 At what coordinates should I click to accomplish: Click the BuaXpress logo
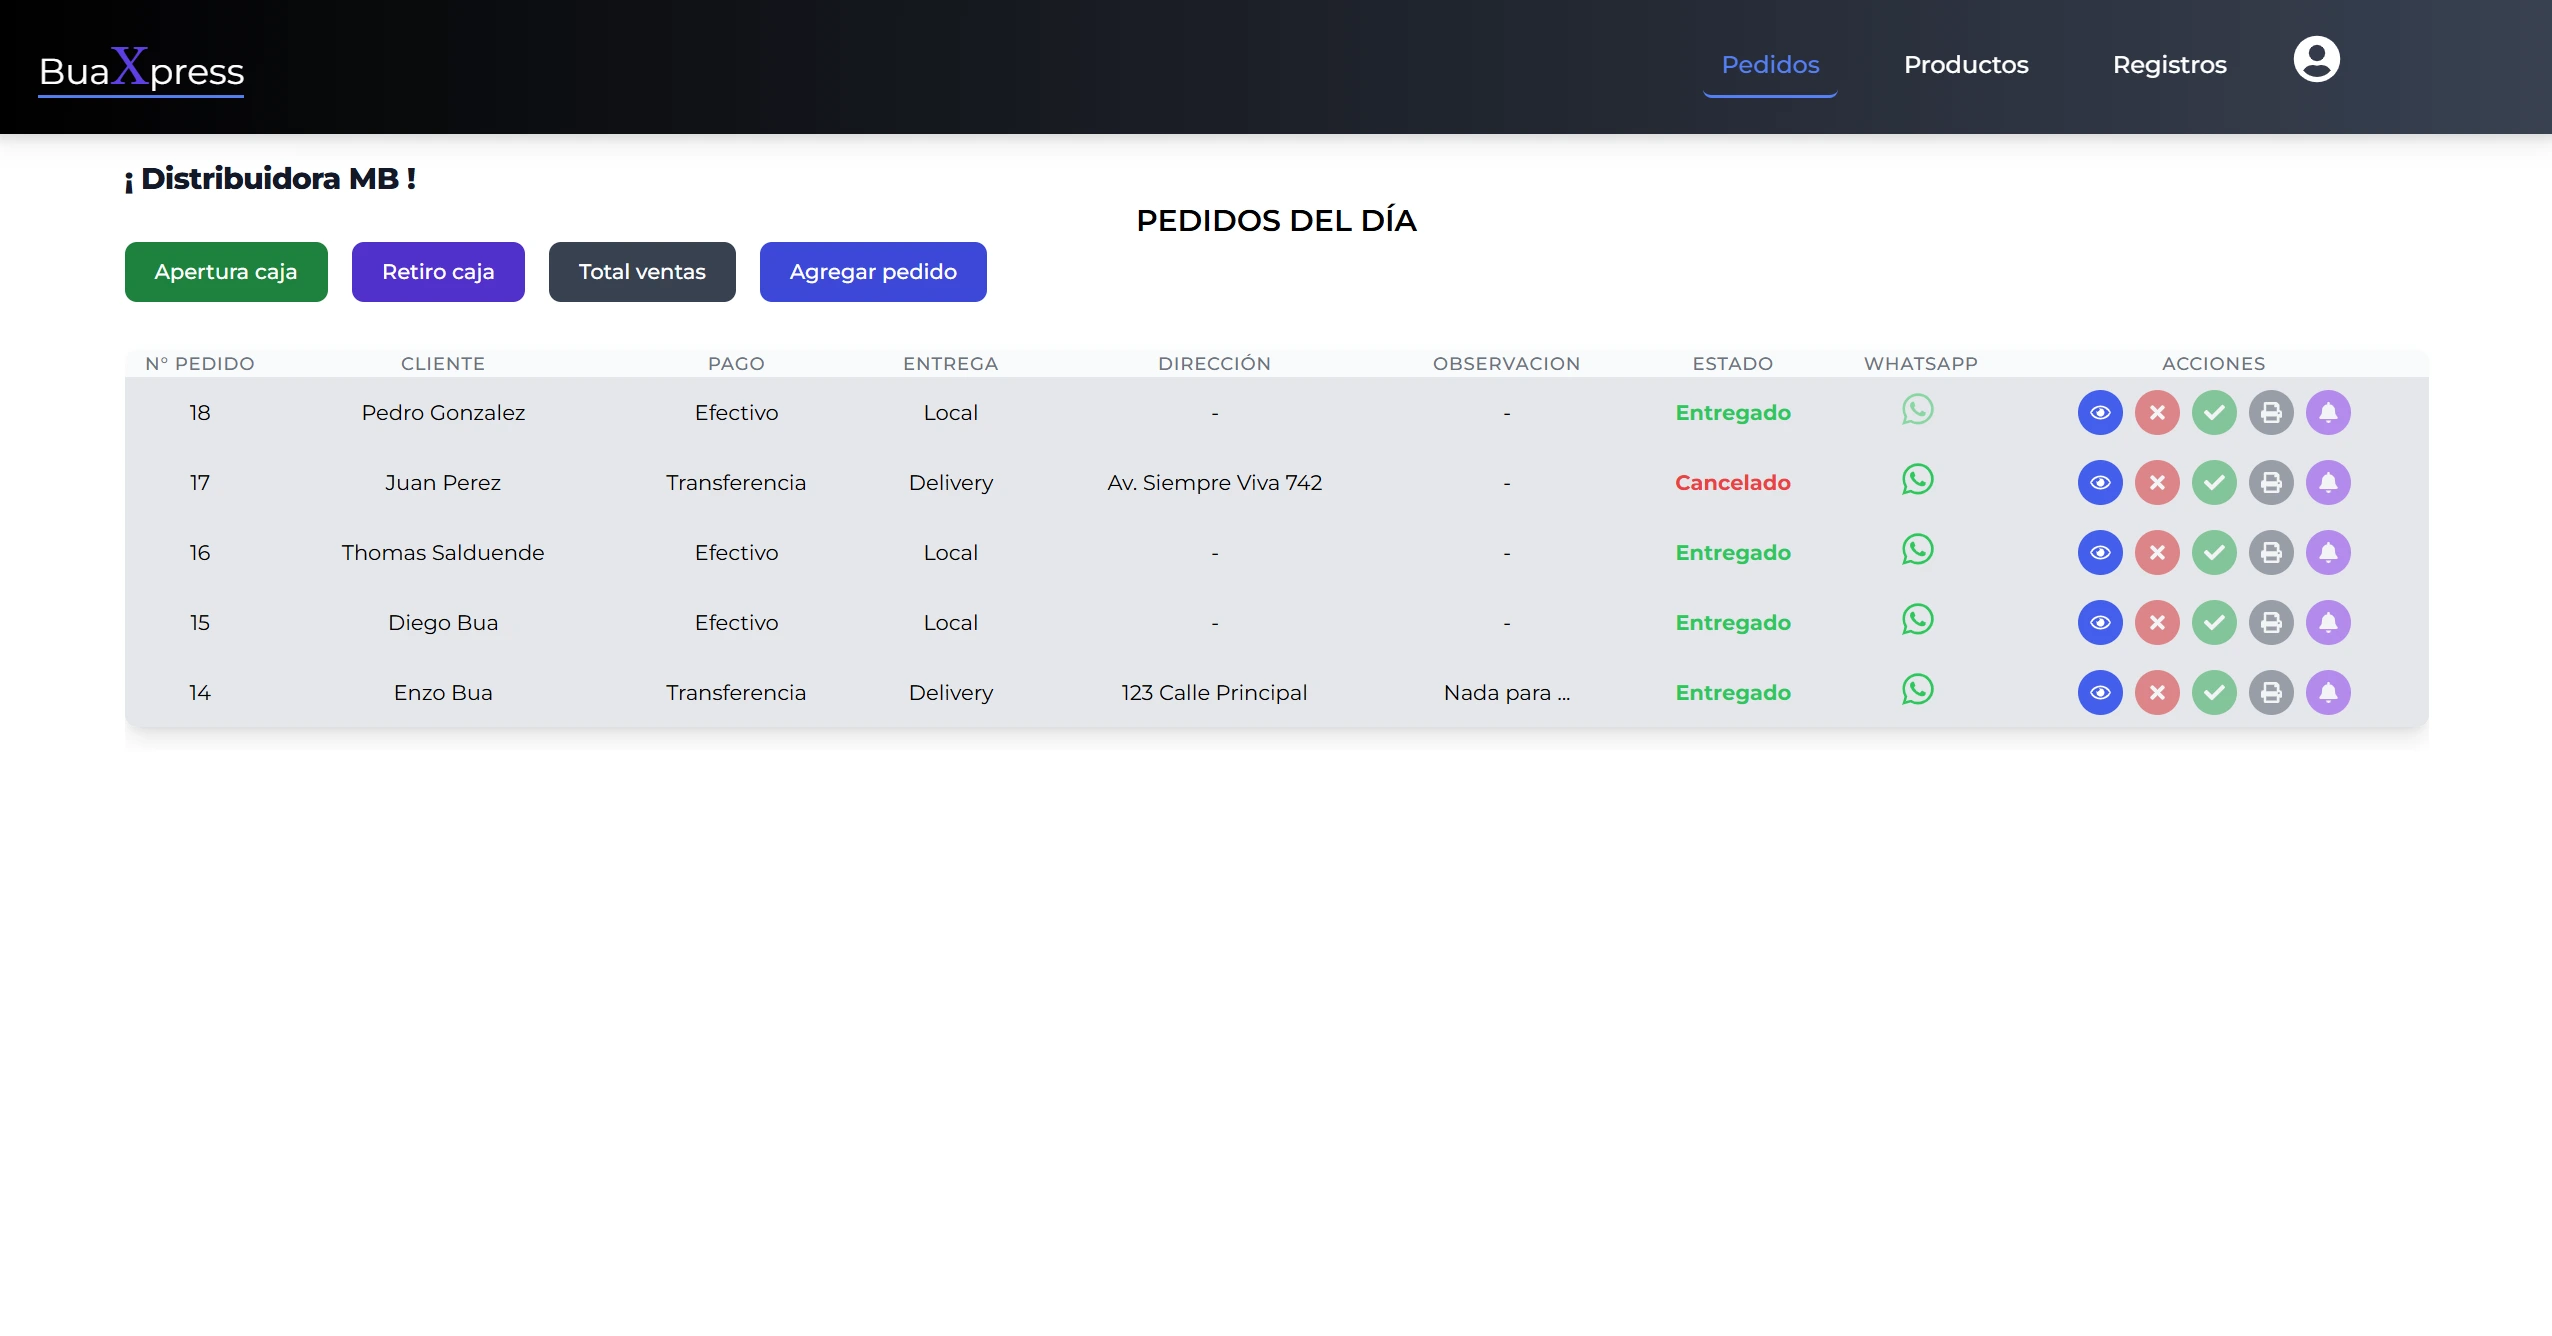click(141, 71)
